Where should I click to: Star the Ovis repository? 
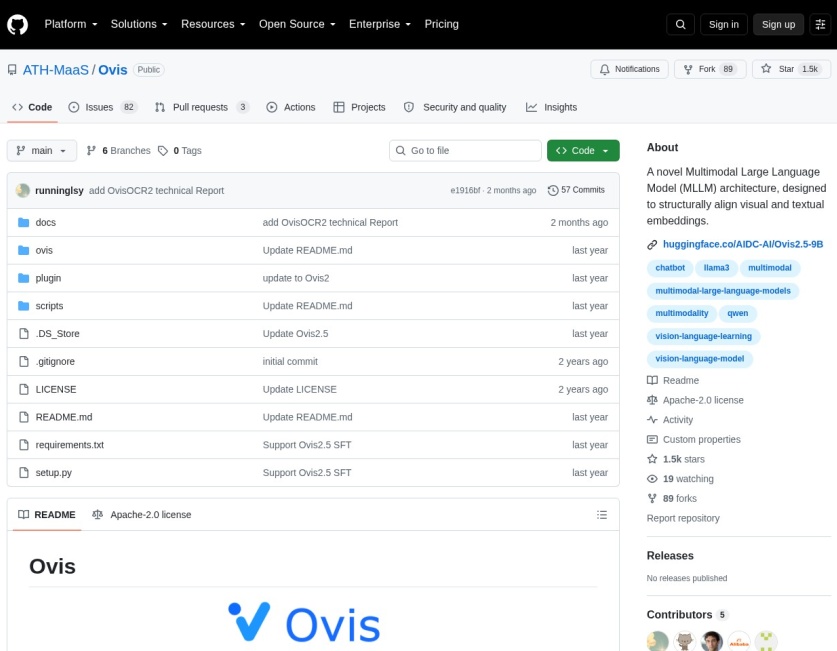pos(792,69)
